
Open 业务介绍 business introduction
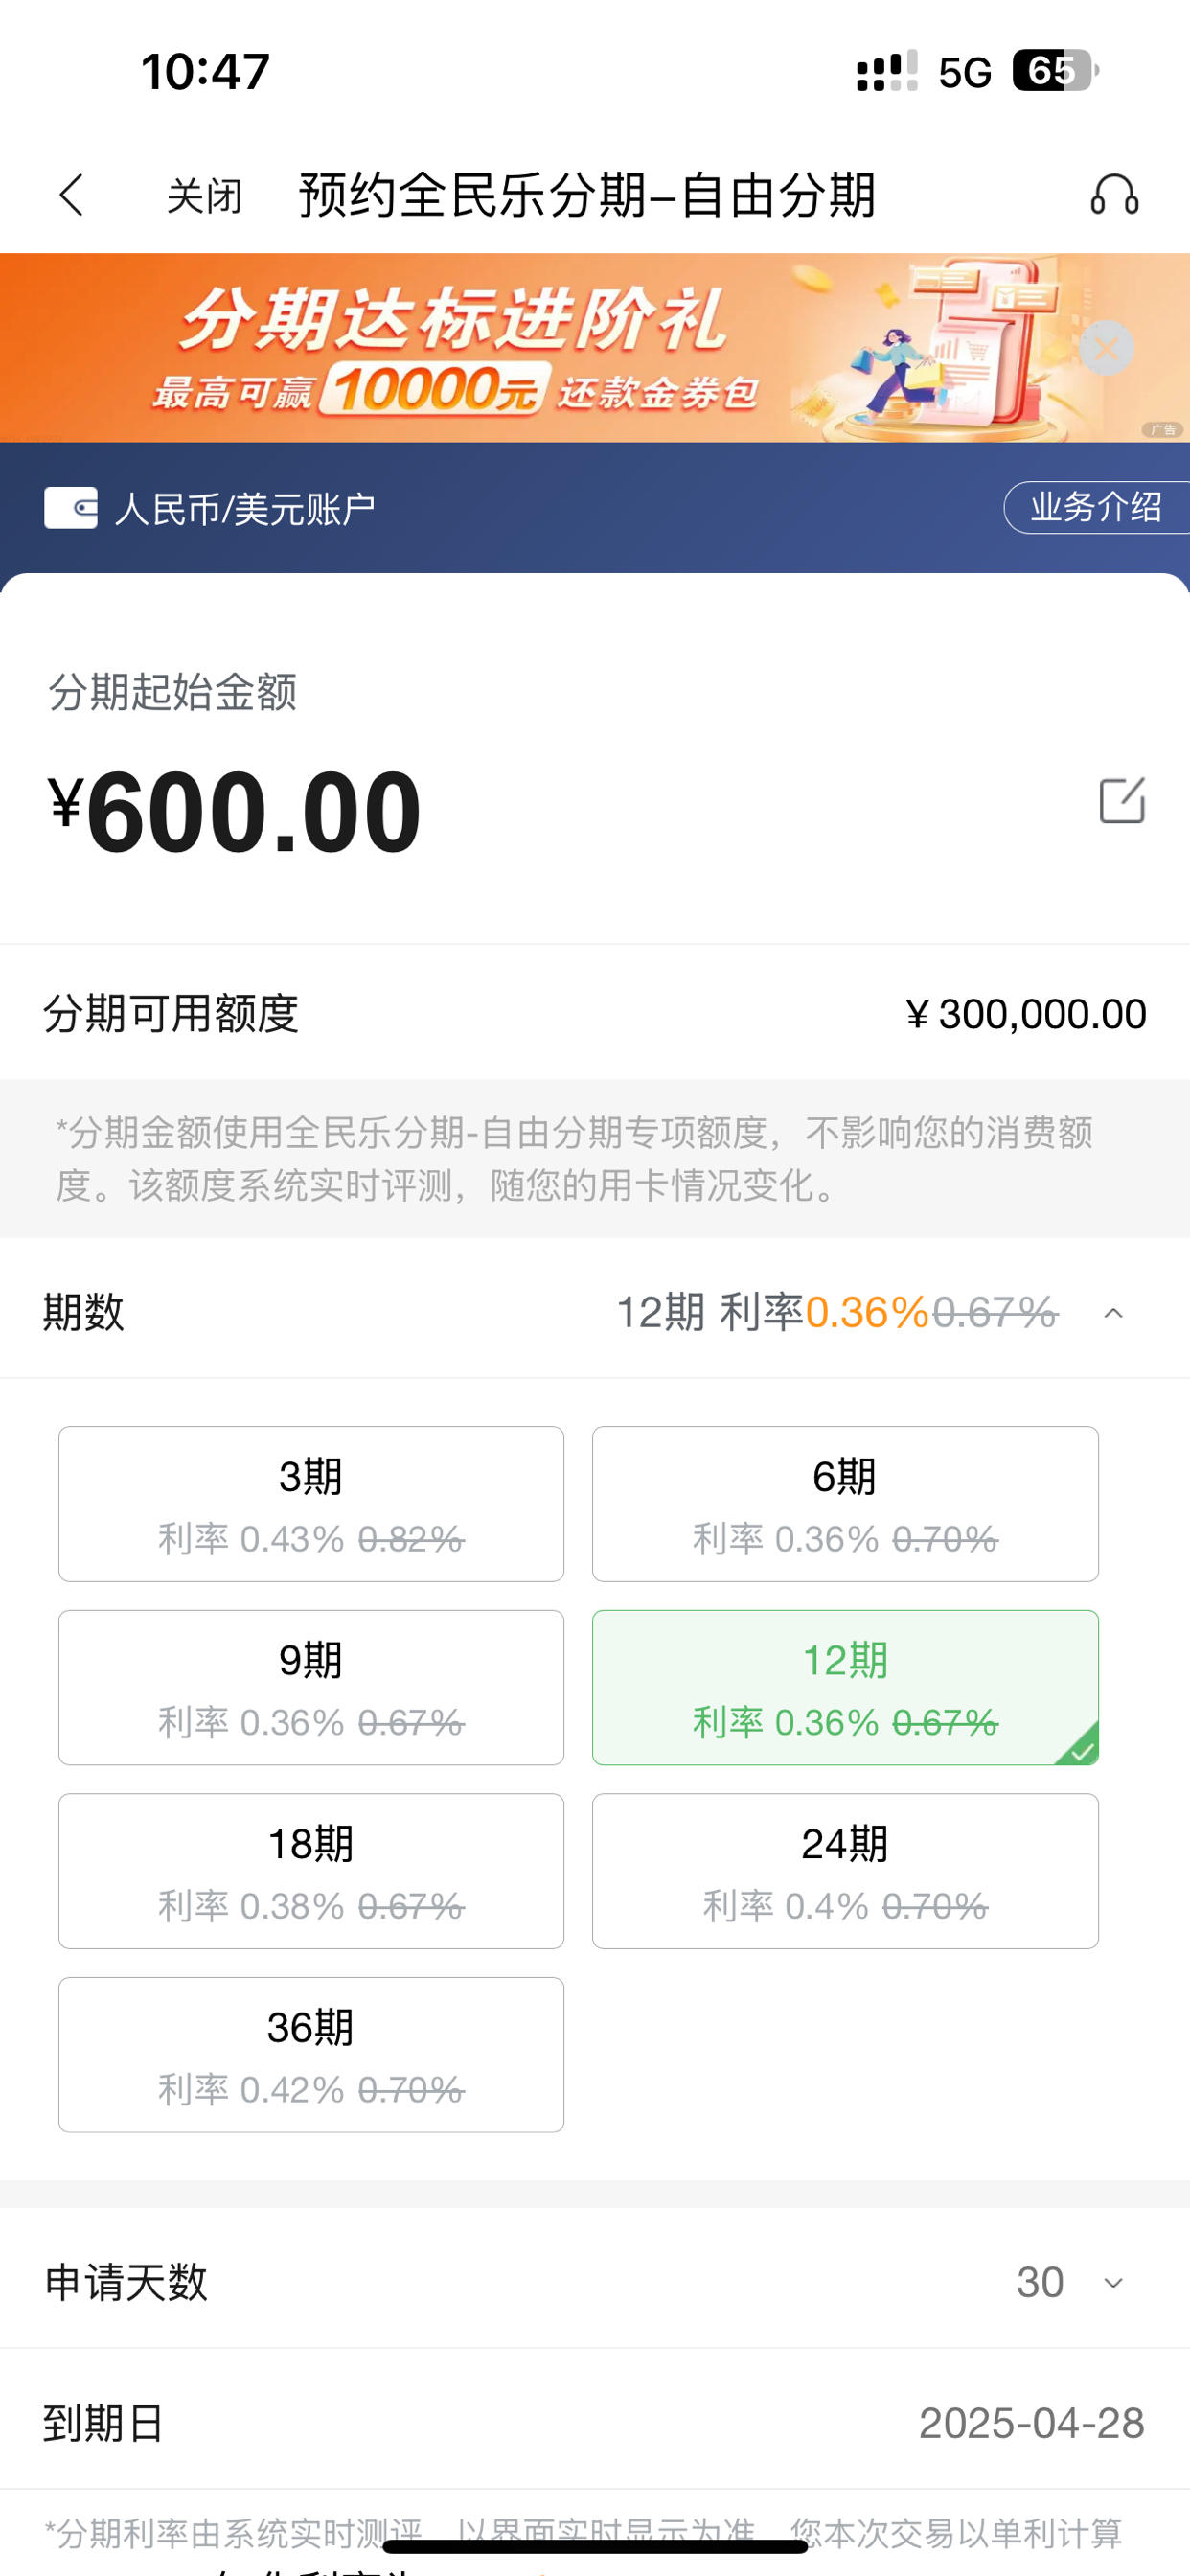[x=1096, y=507]
